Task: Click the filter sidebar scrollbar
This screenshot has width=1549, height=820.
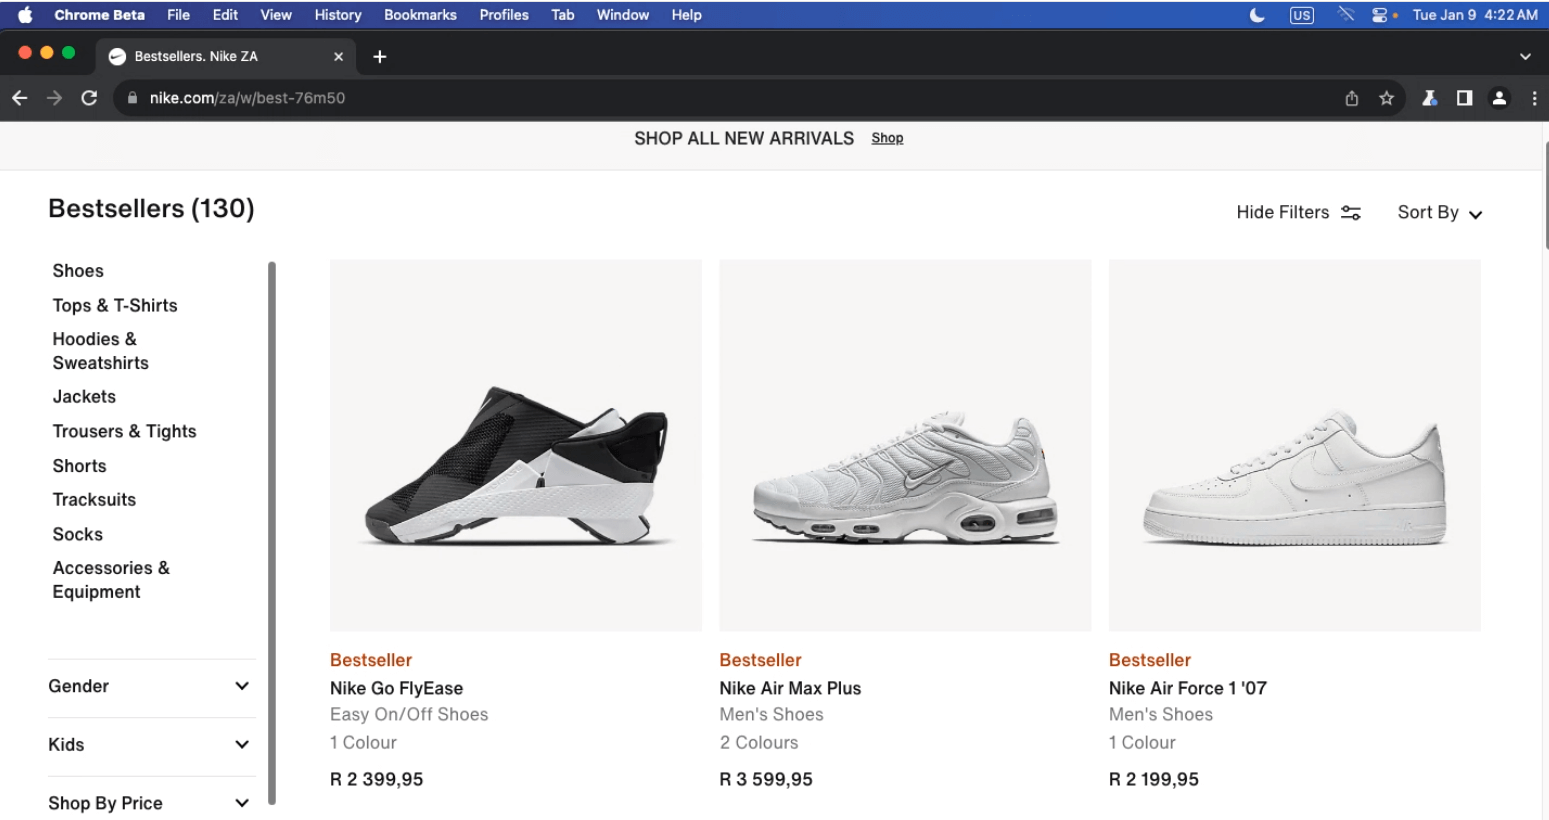Action: coord(271,530)
